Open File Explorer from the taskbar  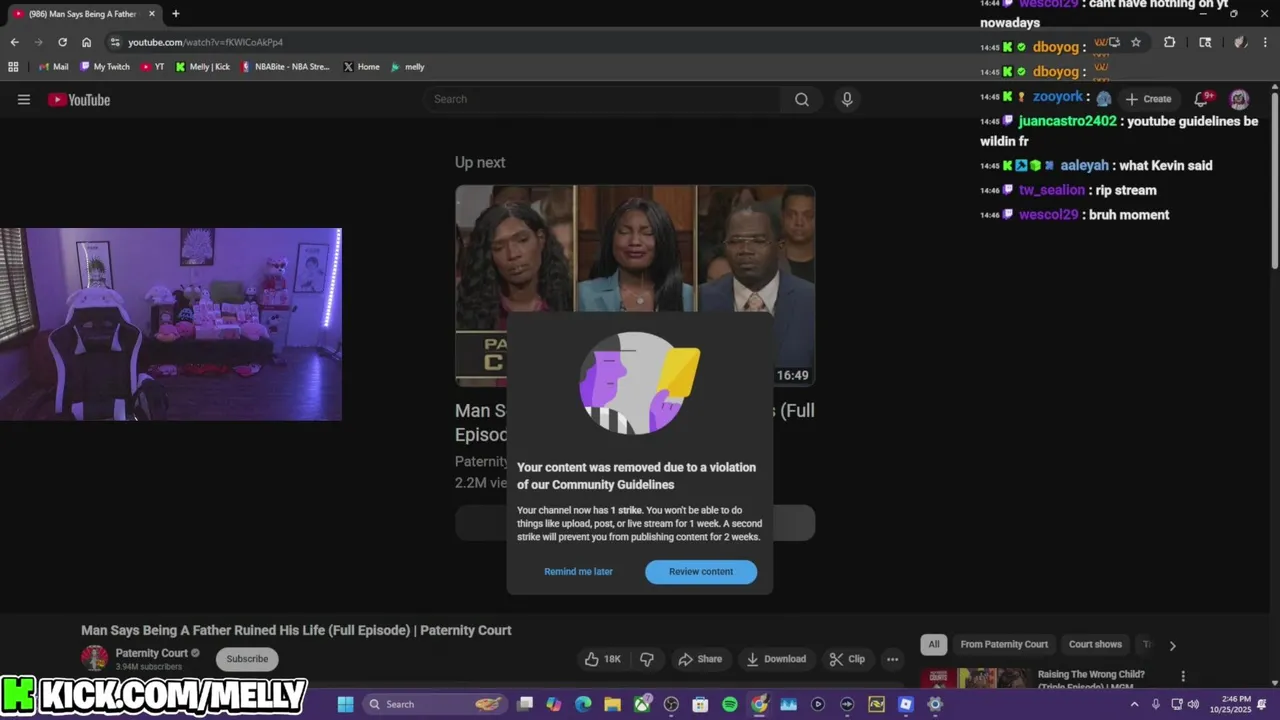coord(612,704)
